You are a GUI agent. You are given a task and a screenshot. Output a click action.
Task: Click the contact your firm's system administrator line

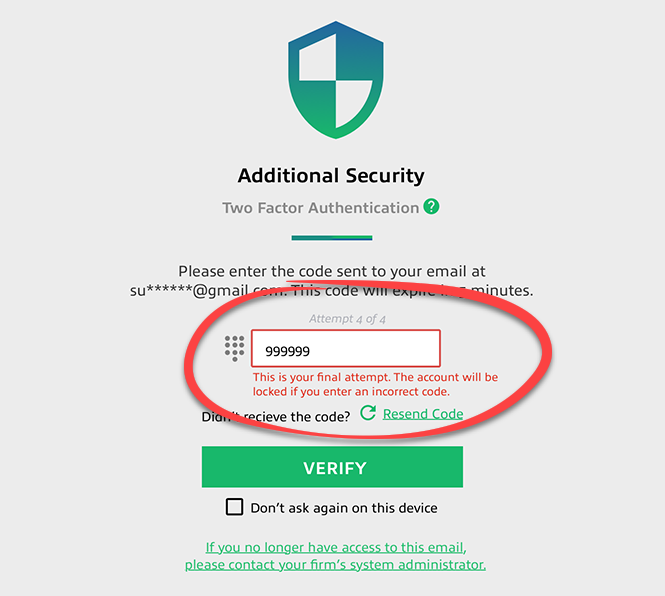pos(336,564)
